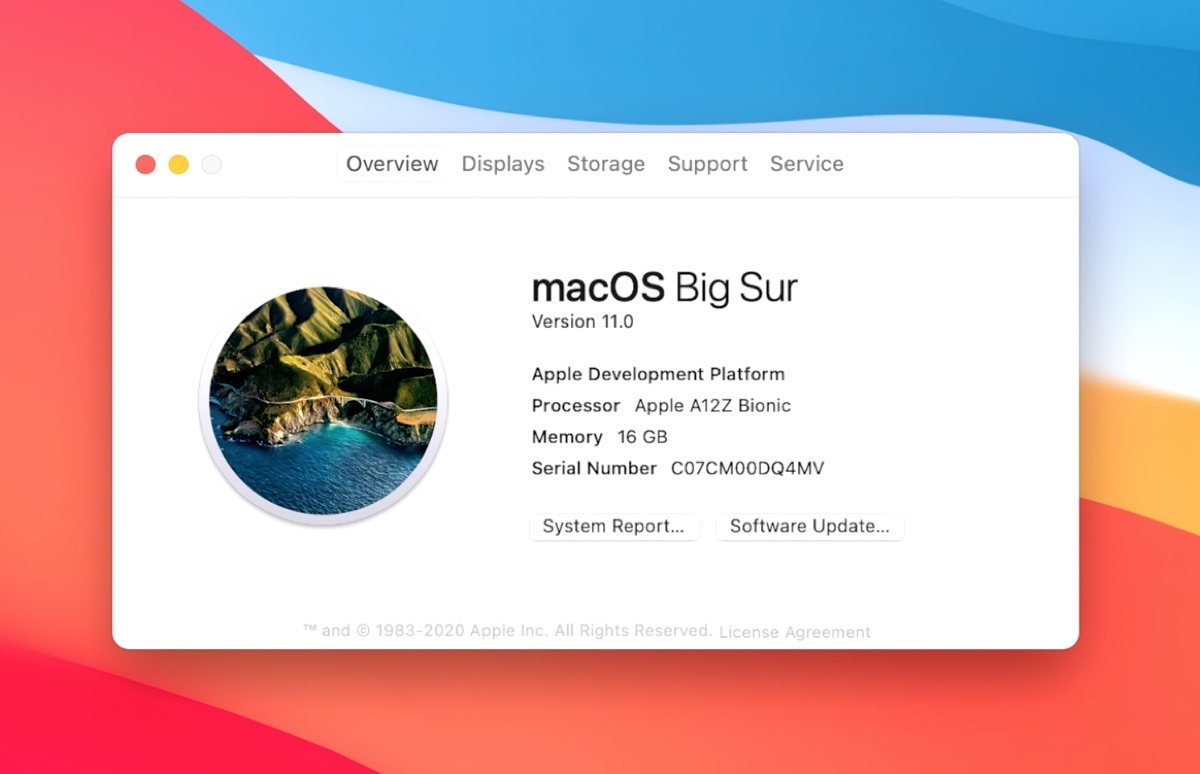Minimize the window with the yellow button

click(179, 165)
